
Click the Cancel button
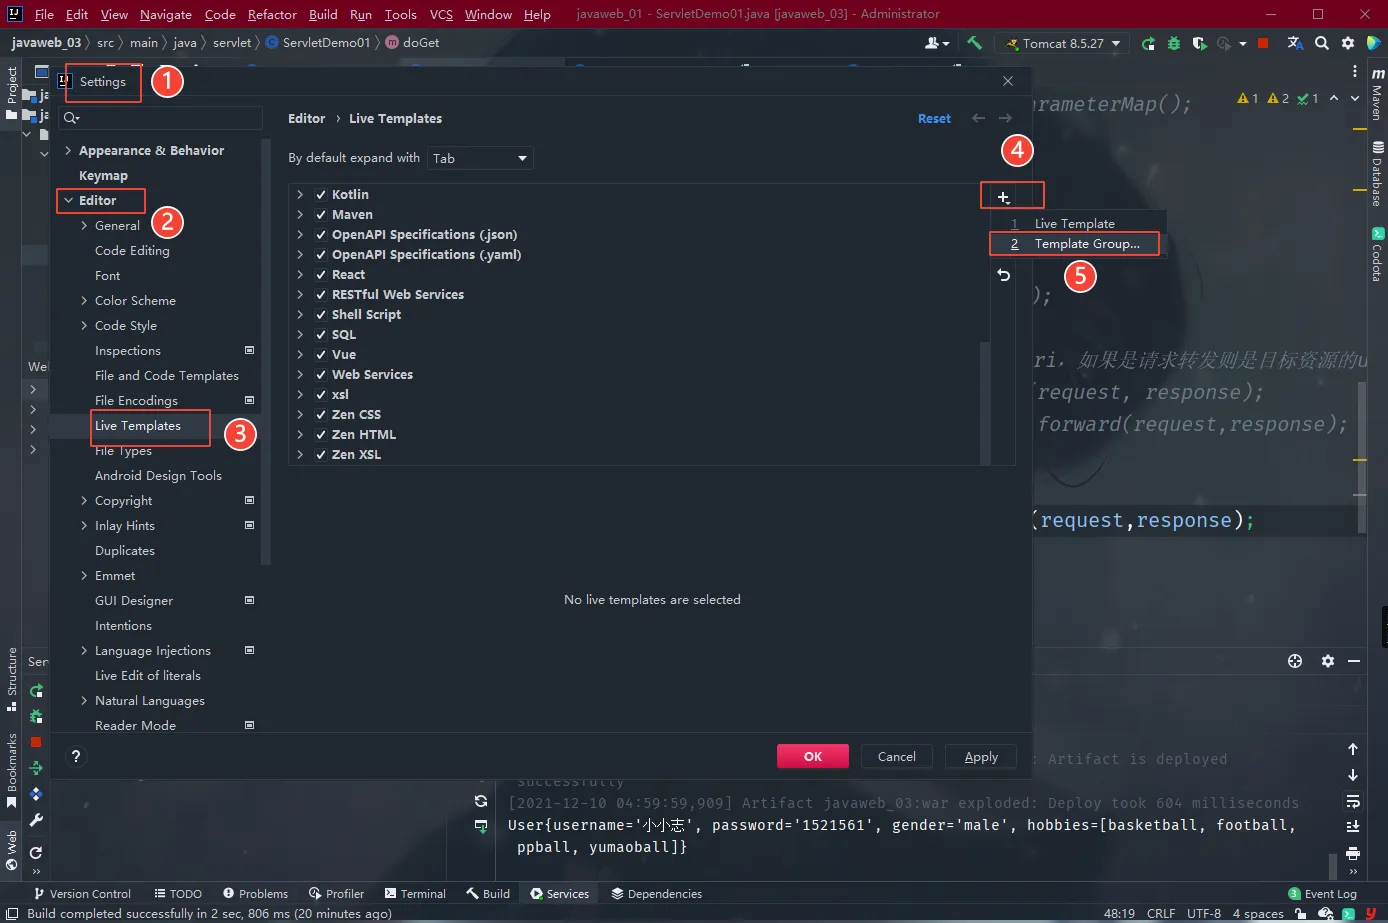897,756
